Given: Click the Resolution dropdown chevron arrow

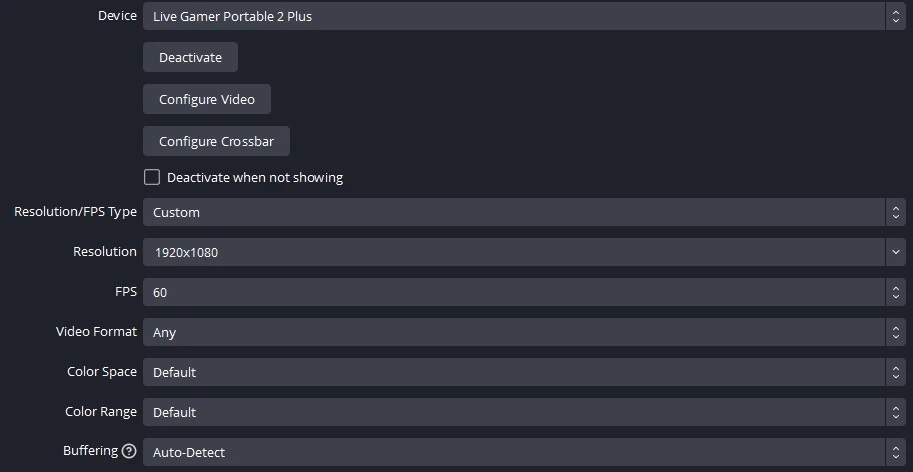Looking at the screenshot, I should (895, 252).
